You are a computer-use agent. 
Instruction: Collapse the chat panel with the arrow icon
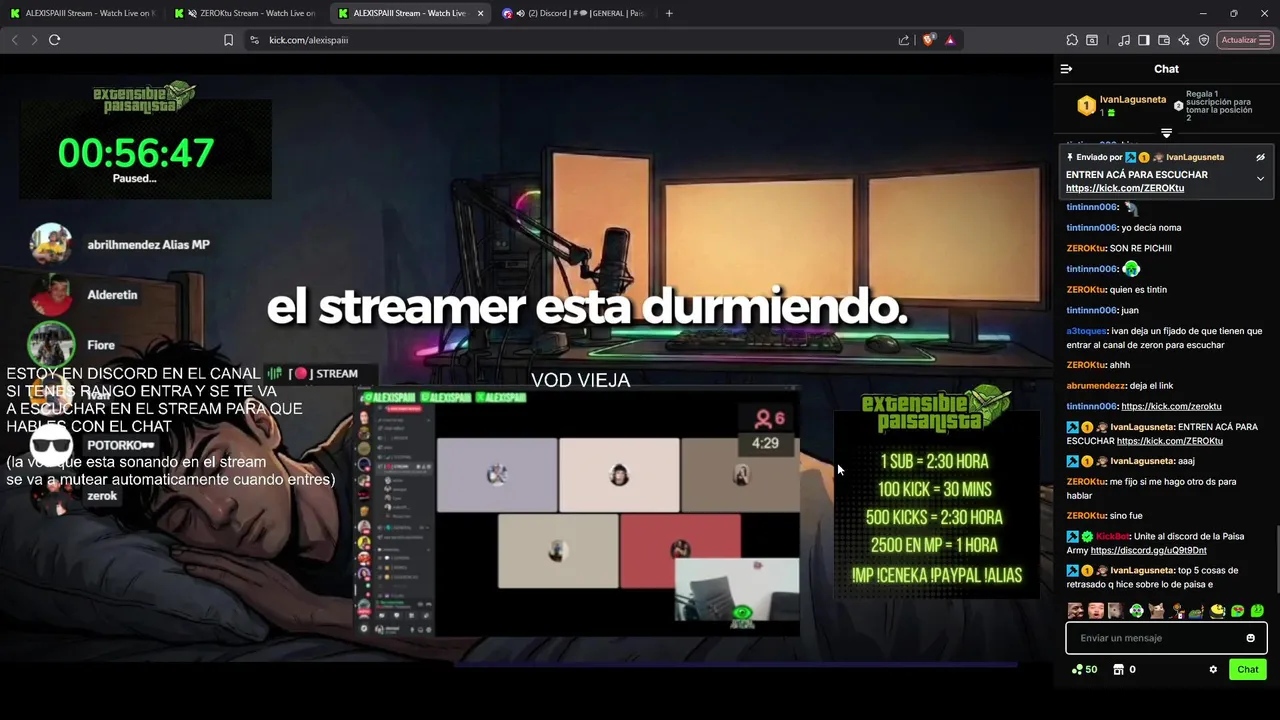1066,69
